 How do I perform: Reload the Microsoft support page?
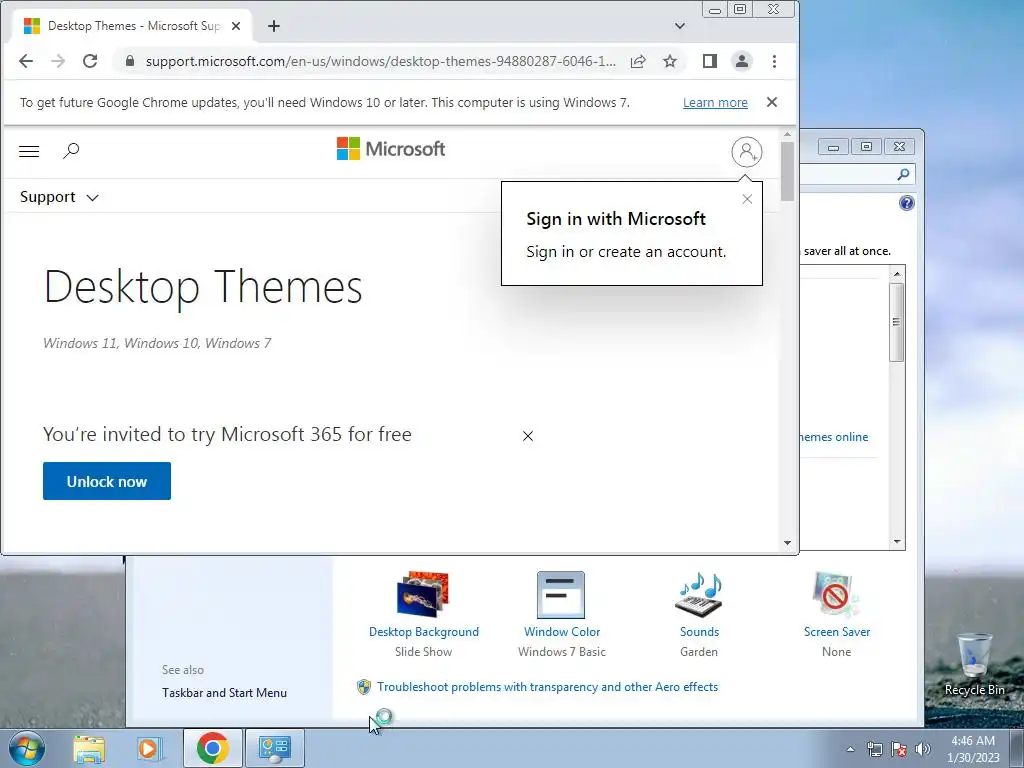90,61
